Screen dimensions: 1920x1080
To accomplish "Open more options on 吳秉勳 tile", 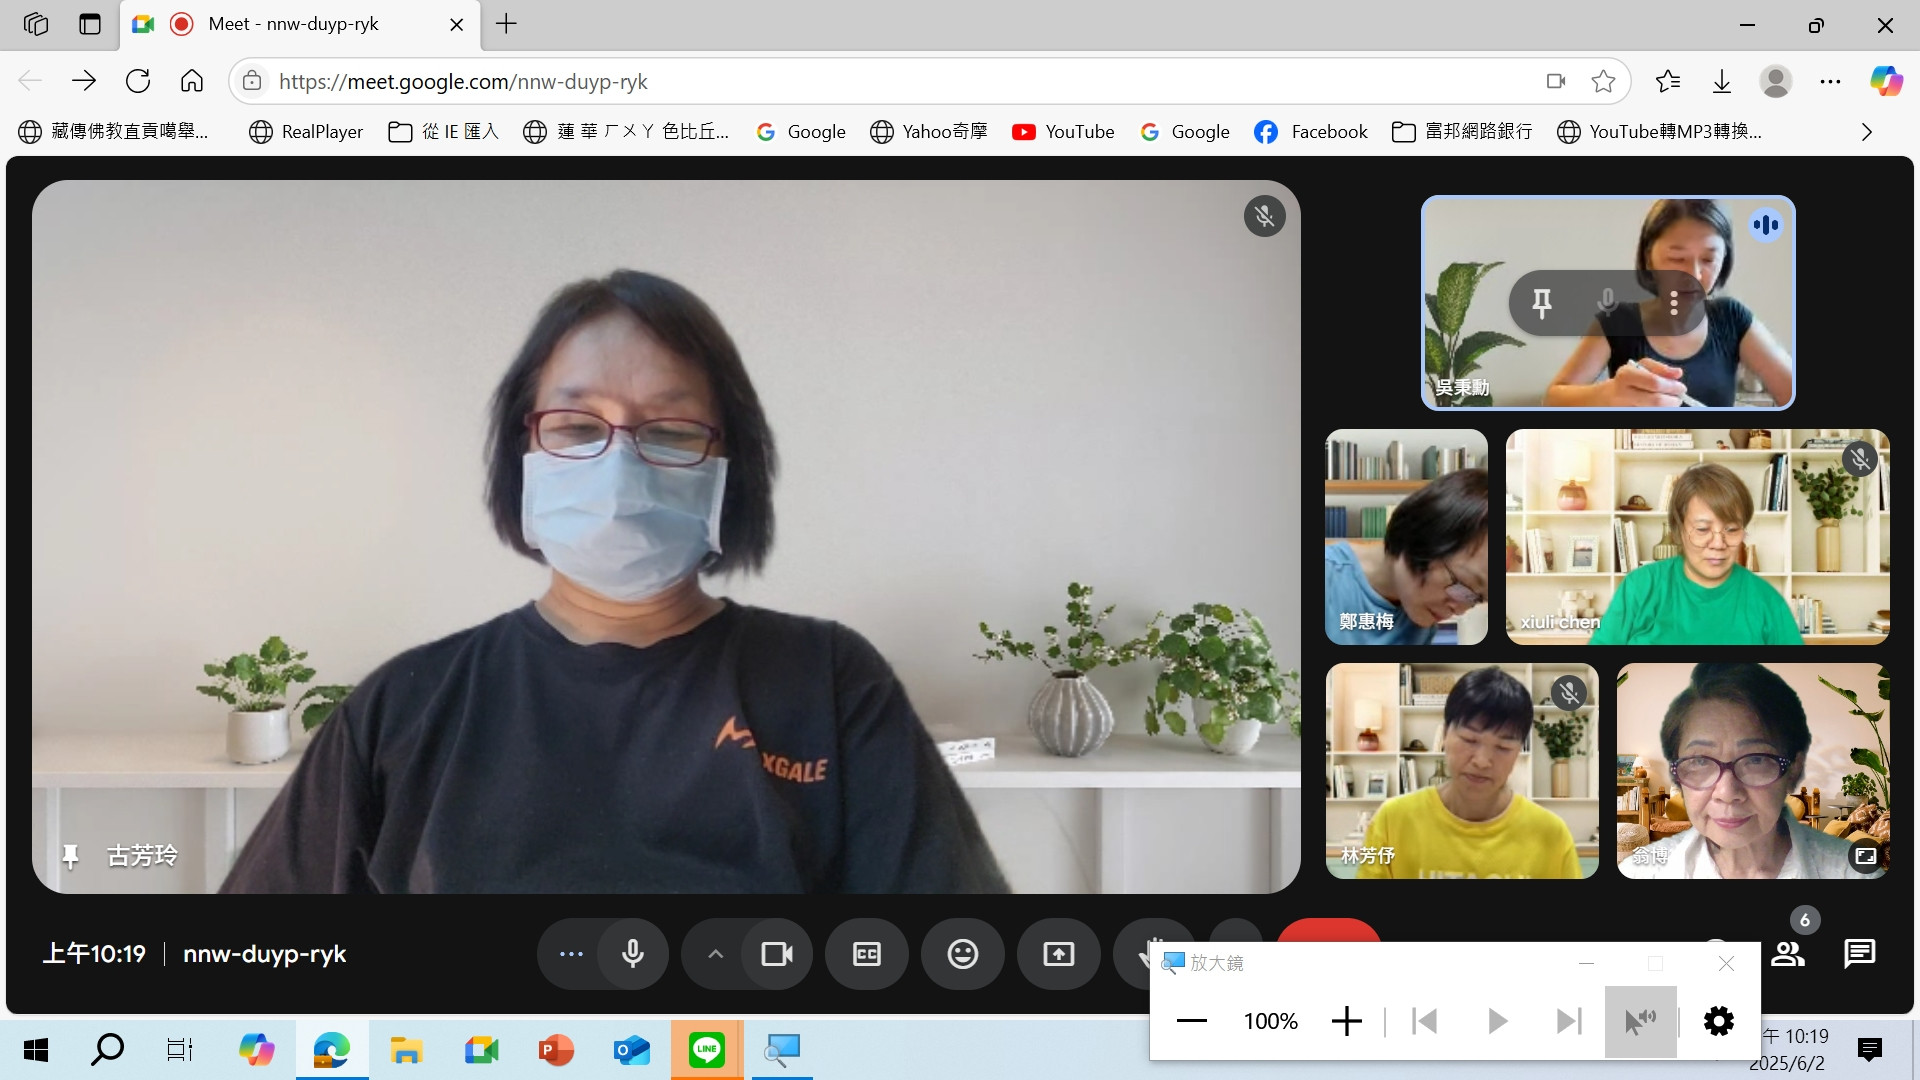I will coord(1674,302).
